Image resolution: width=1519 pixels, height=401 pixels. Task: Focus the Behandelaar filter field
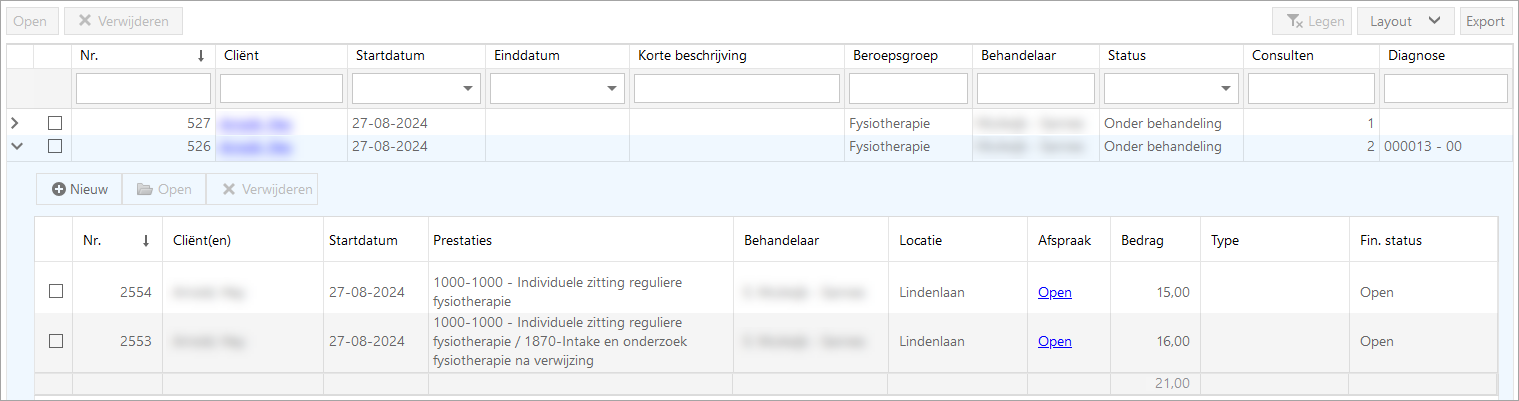click(1036, 89)
